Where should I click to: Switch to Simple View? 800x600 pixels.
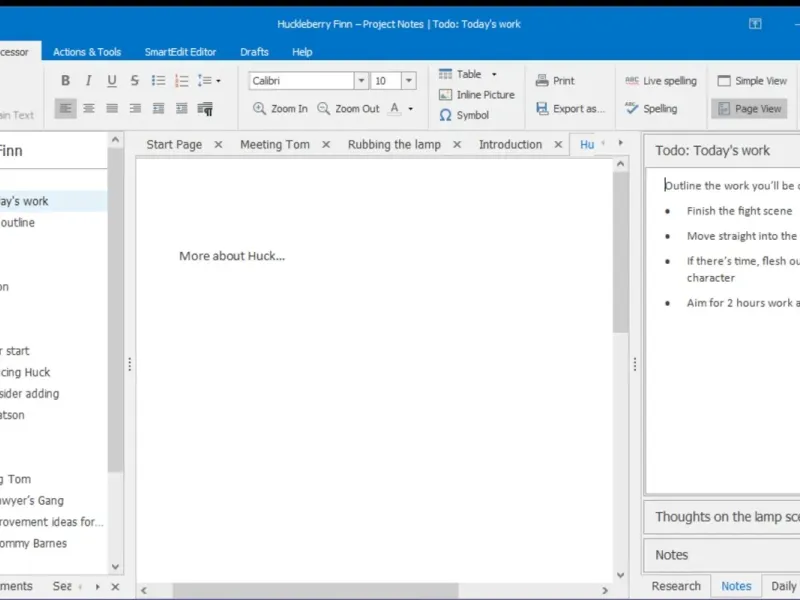(751, 81)
